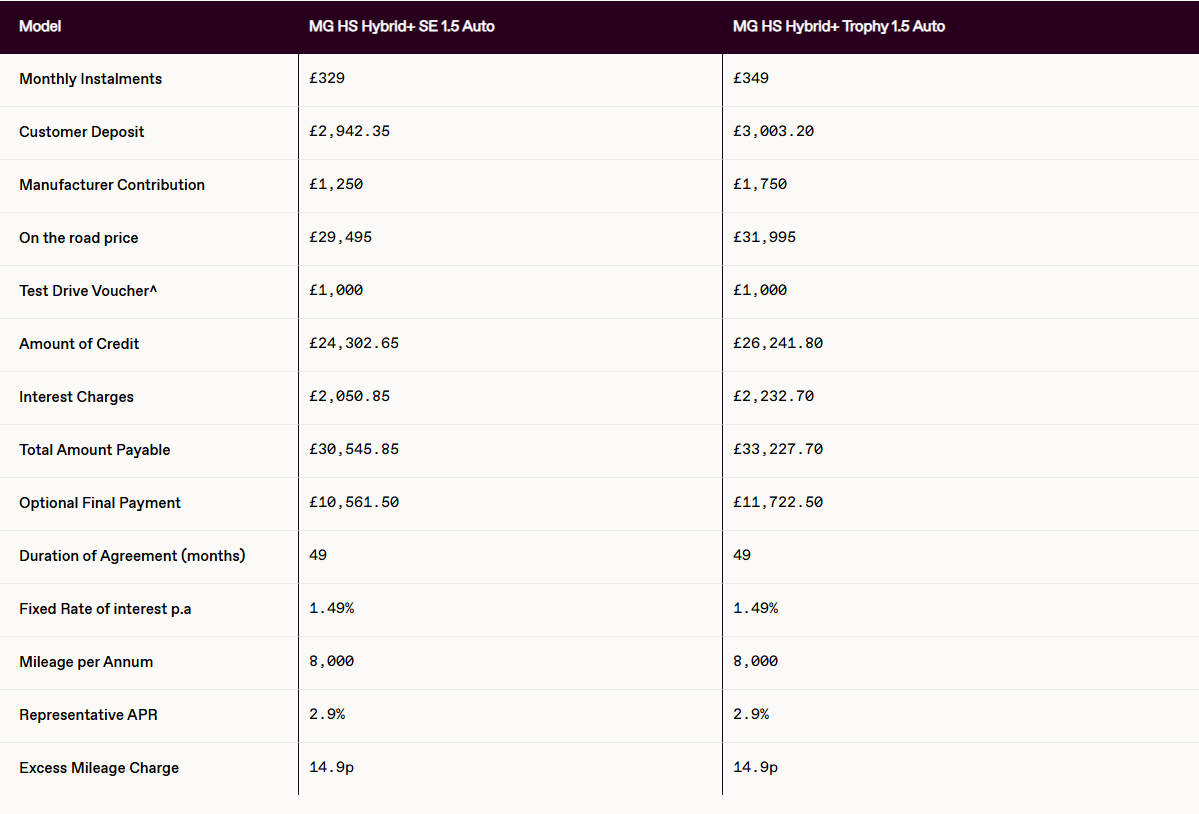Viewport: 1199px width, 814px height.
Task: Select the MG HS Hybrid+ Trophy 1.5 Auto header
Action: [839, 26]
